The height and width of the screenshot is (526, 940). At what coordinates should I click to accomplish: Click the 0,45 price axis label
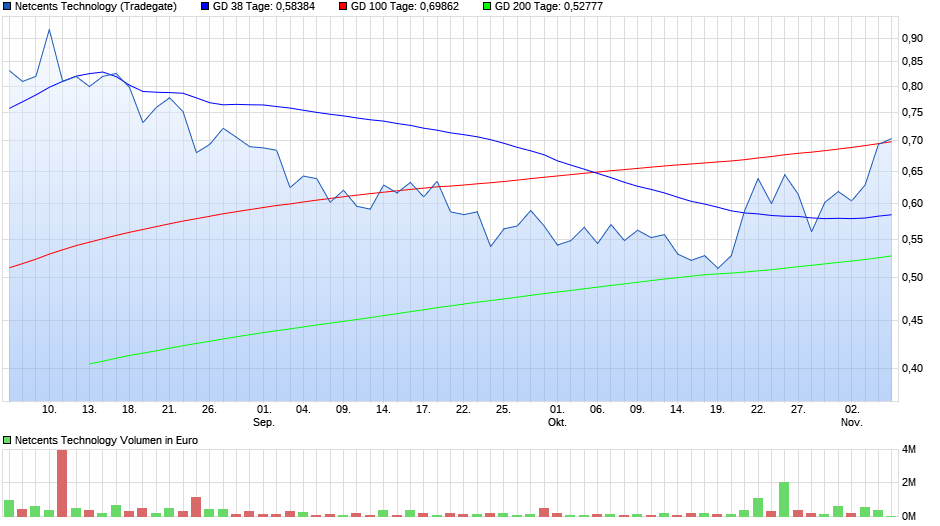912,320
